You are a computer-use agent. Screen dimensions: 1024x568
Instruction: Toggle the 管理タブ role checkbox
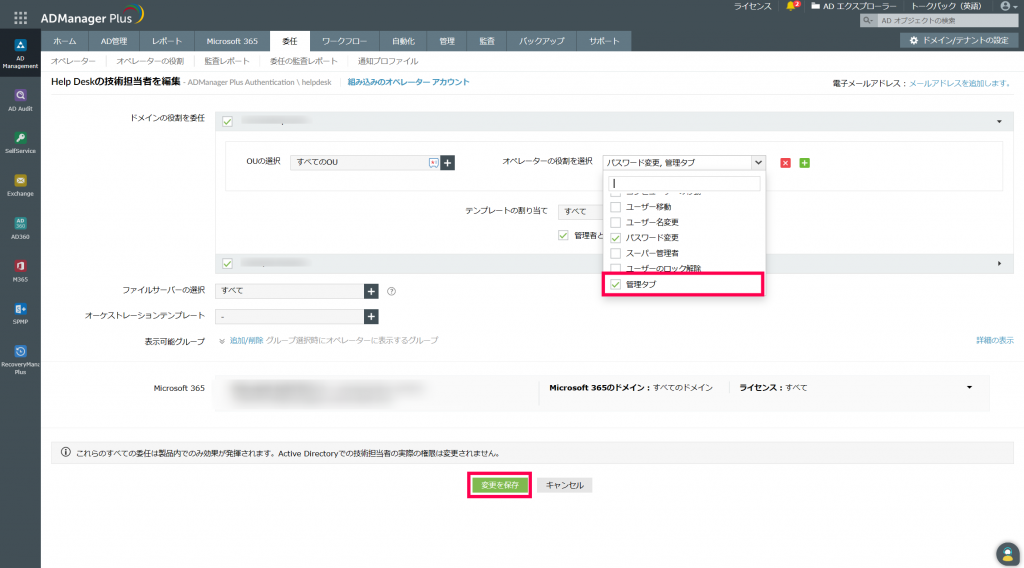615,285
